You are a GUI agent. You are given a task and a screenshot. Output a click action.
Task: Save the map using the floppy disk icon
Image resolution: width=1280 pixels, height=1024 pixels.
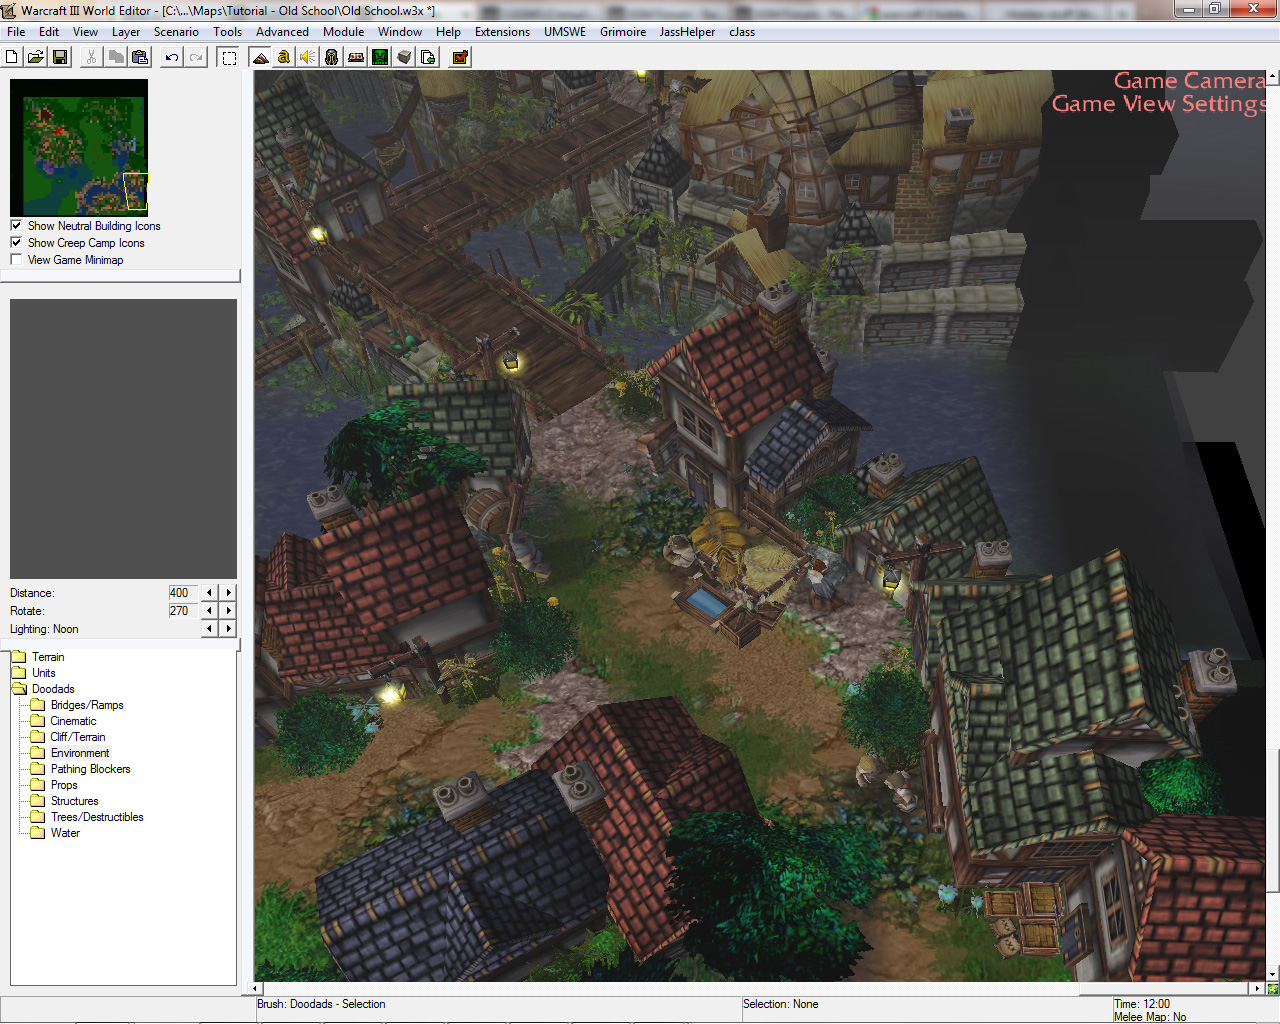tap(60, 57)
